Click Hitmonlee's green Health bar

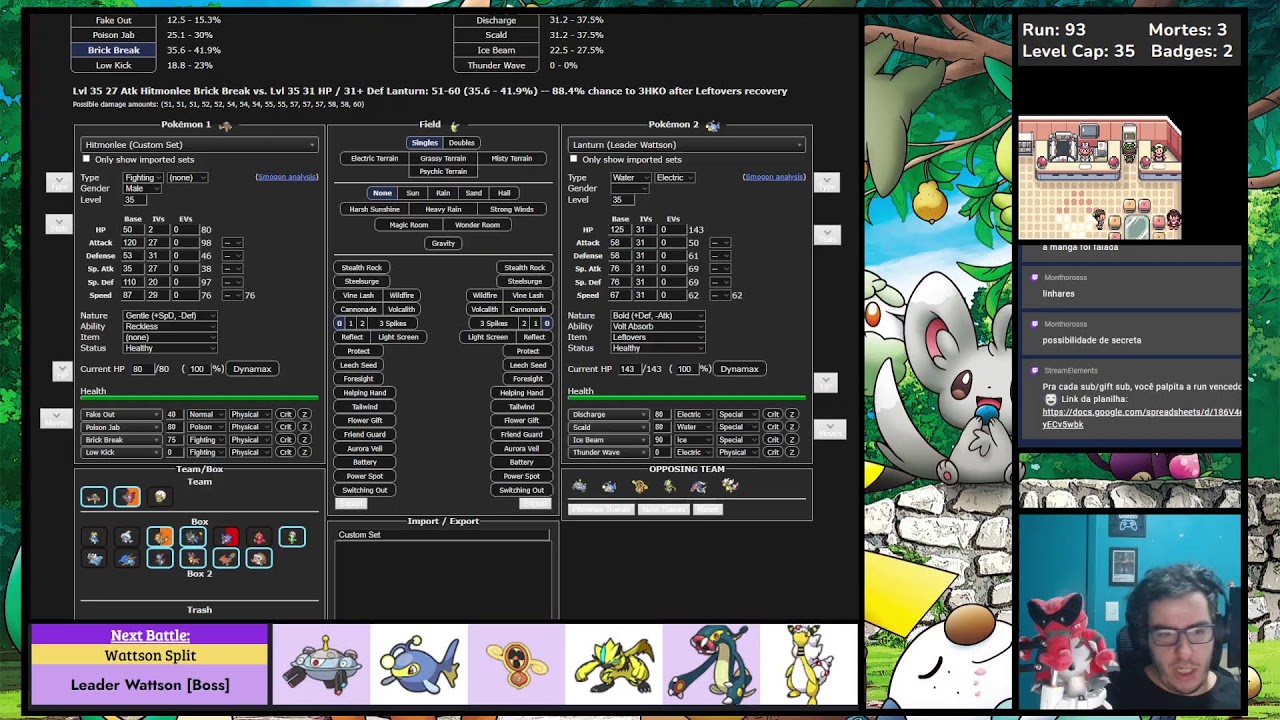[200, 398]
